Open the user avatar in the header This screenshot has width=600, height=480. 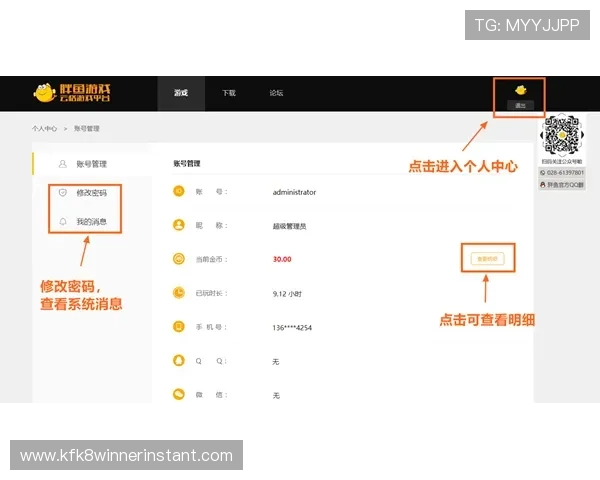pyautogui.click(x=520, y=90)
